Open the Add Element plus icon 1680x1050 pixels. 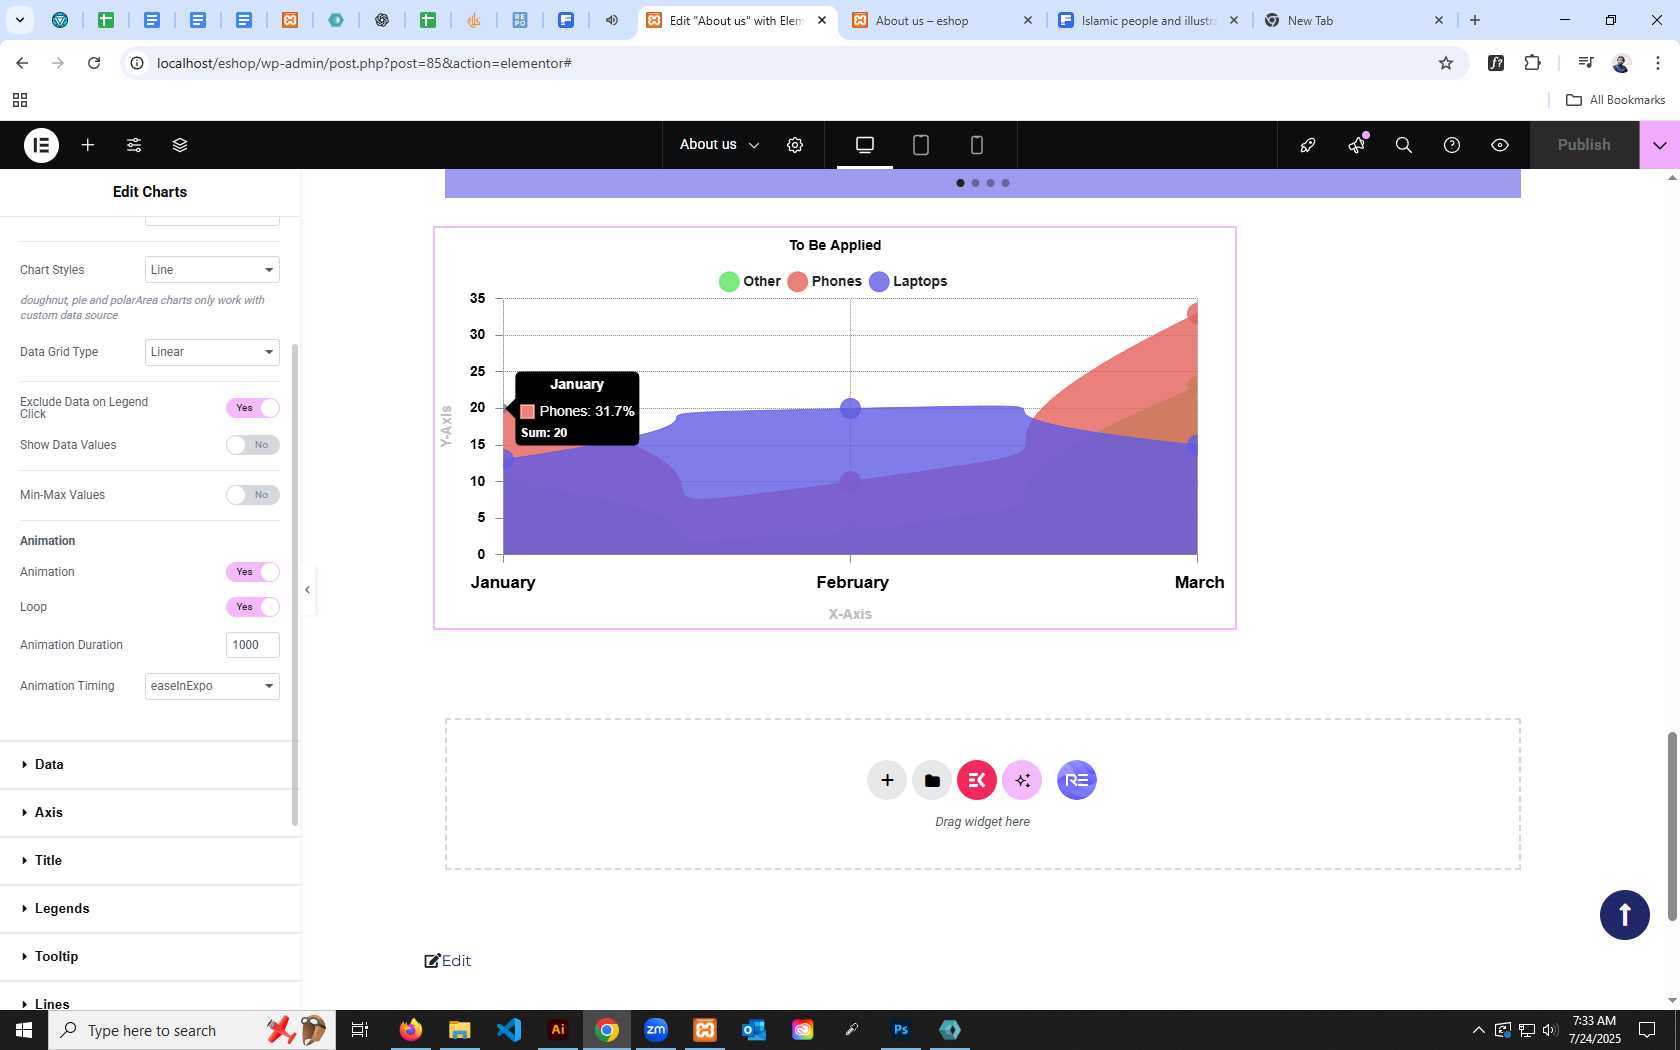[88, 145]
